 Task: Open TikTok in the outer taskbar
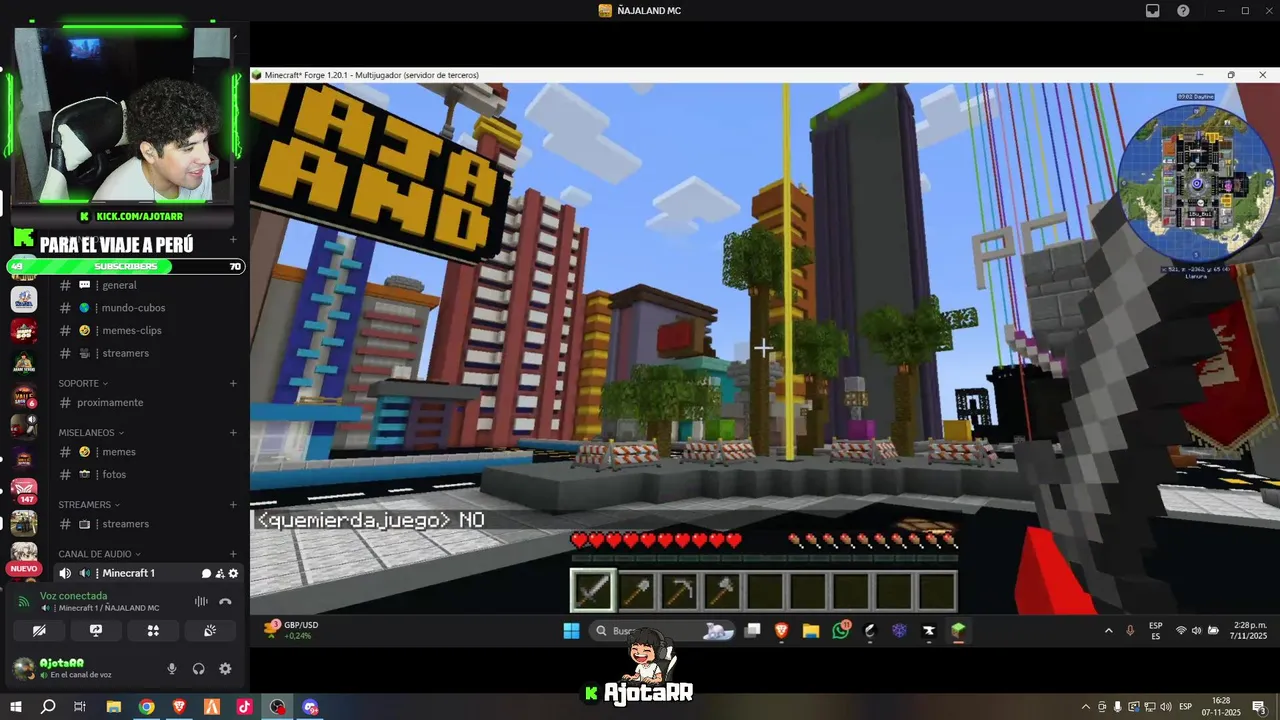(244, 707)
